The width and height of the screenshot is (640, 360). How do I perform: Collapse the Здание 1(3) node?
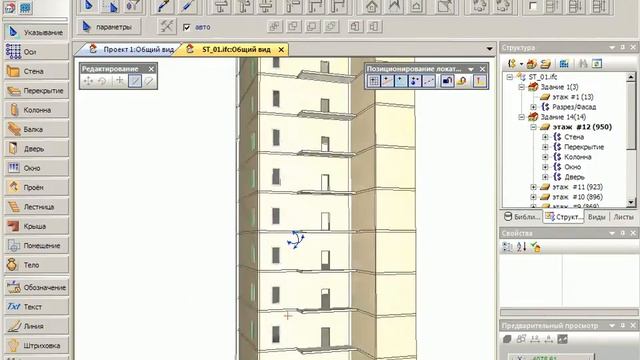(x=521, y=87)
